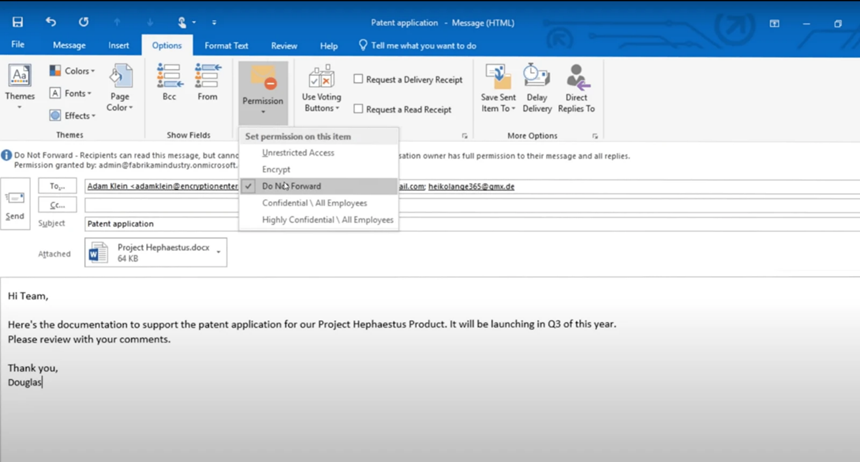Click the Save icon in title bar
The height and width of the screenshot is (462, 860).
(17, 22)
